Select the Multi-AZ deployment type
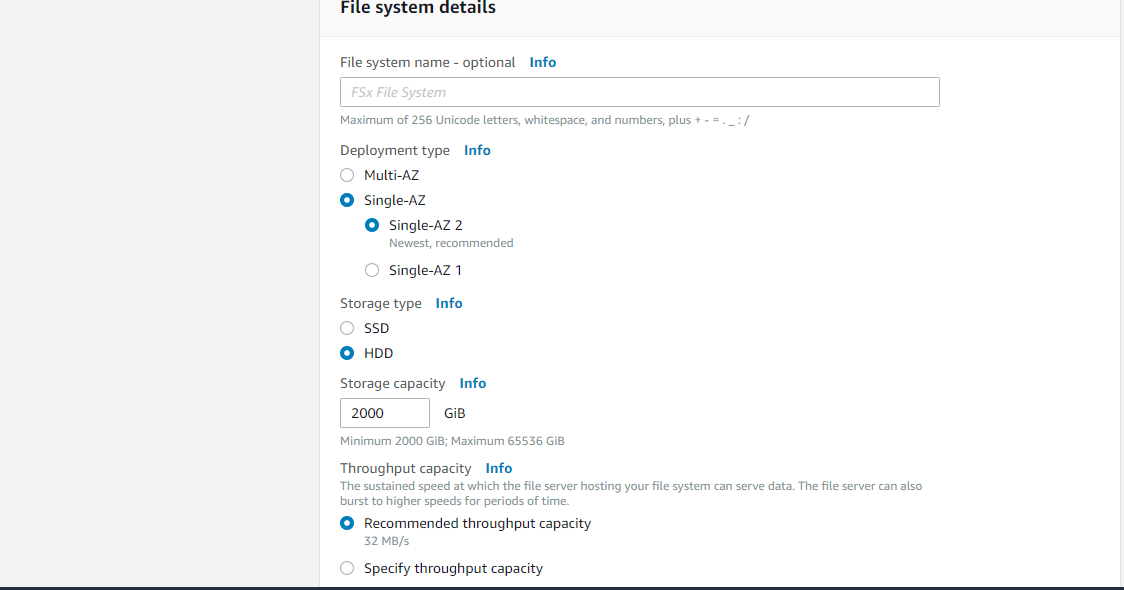Image resolution: width=1124 pixels, height=590 pixels. (347, 175)
